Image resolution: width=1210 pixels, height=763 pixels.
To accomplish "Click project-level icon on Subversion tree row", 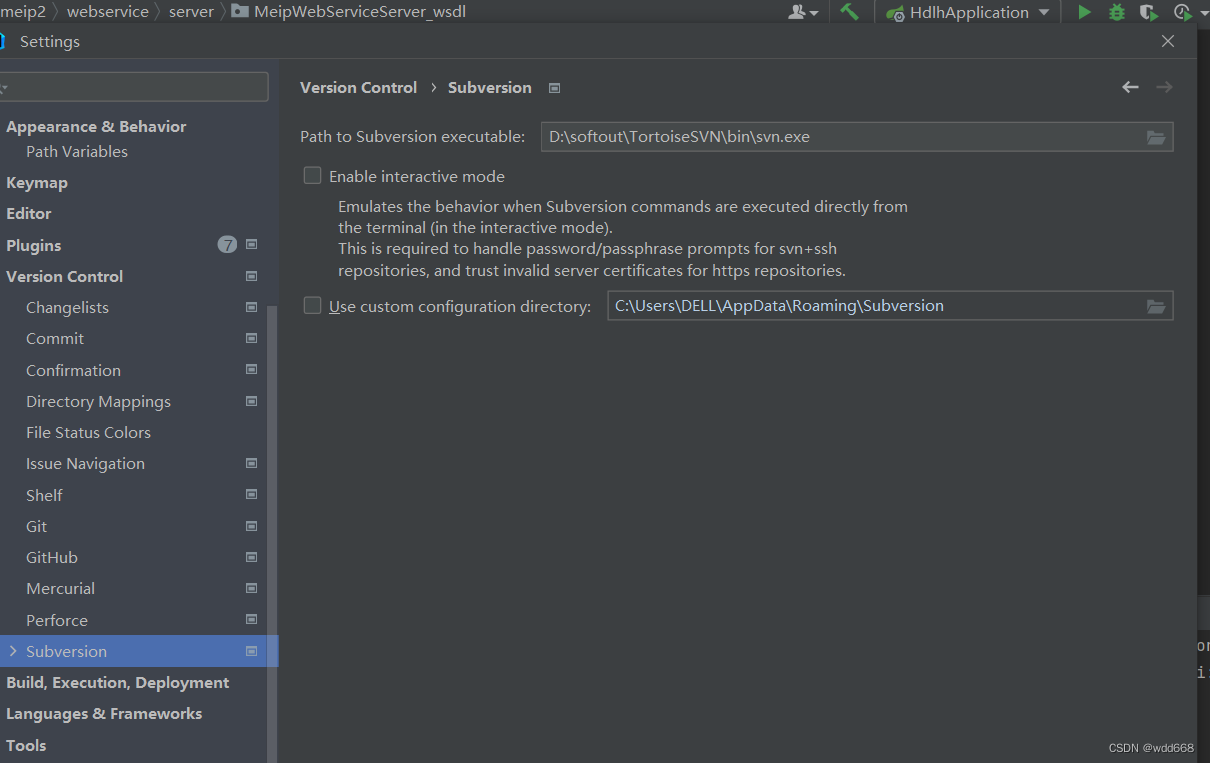I will 251,651.
